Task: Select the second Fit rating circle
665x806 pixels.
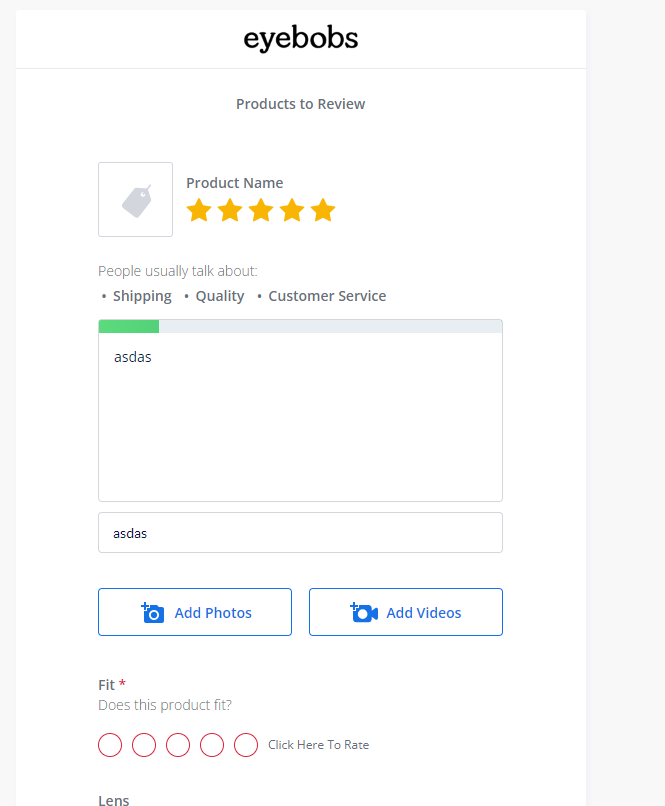Action: click(144, 745)
